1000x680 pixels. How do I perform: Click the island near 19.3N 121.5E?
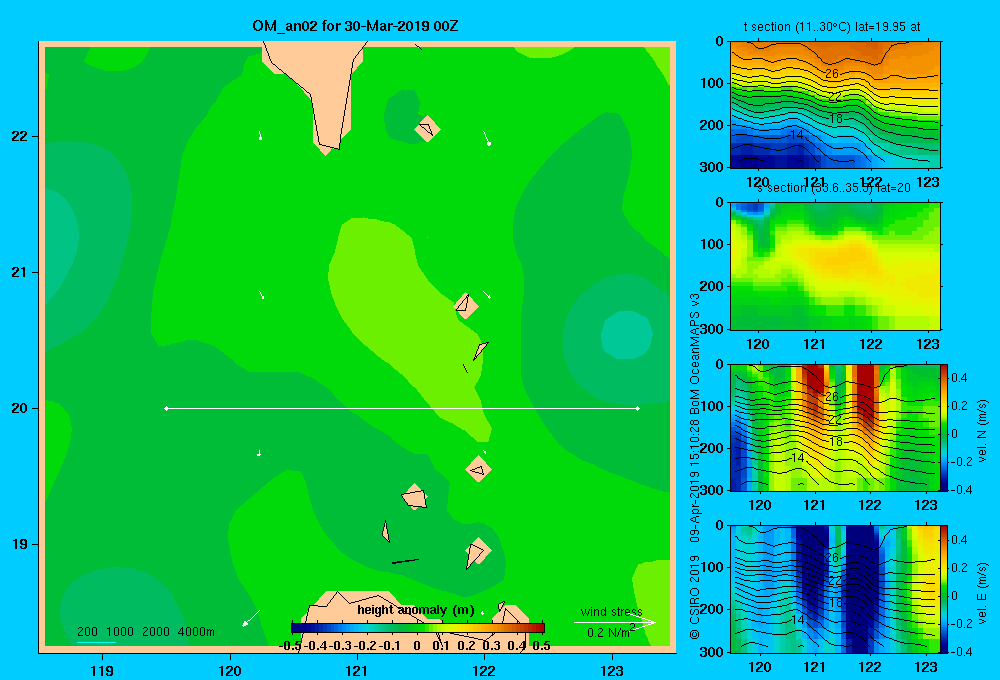tap(415, 497)
